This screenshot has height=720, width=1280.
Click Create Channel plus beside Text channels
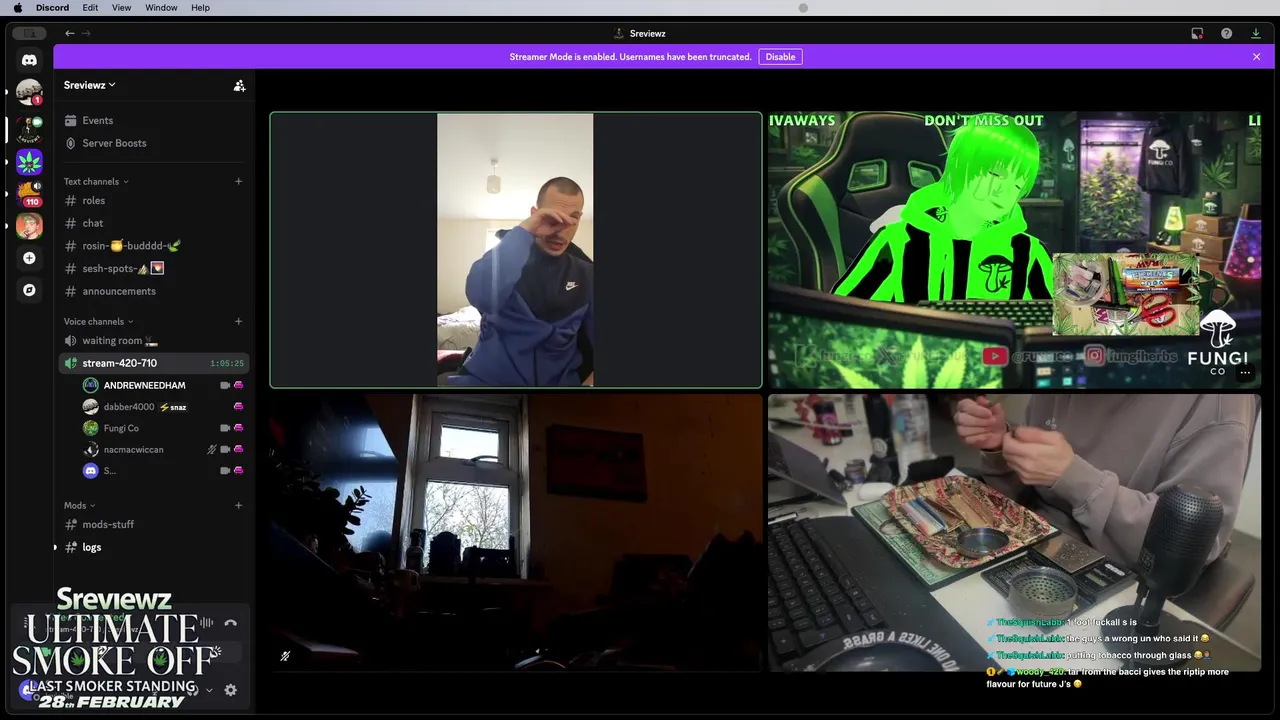tap(238, 181)
